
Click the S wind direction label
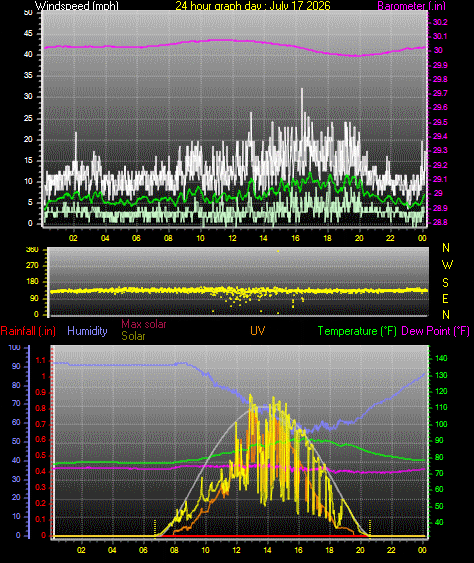pos(445,283)
